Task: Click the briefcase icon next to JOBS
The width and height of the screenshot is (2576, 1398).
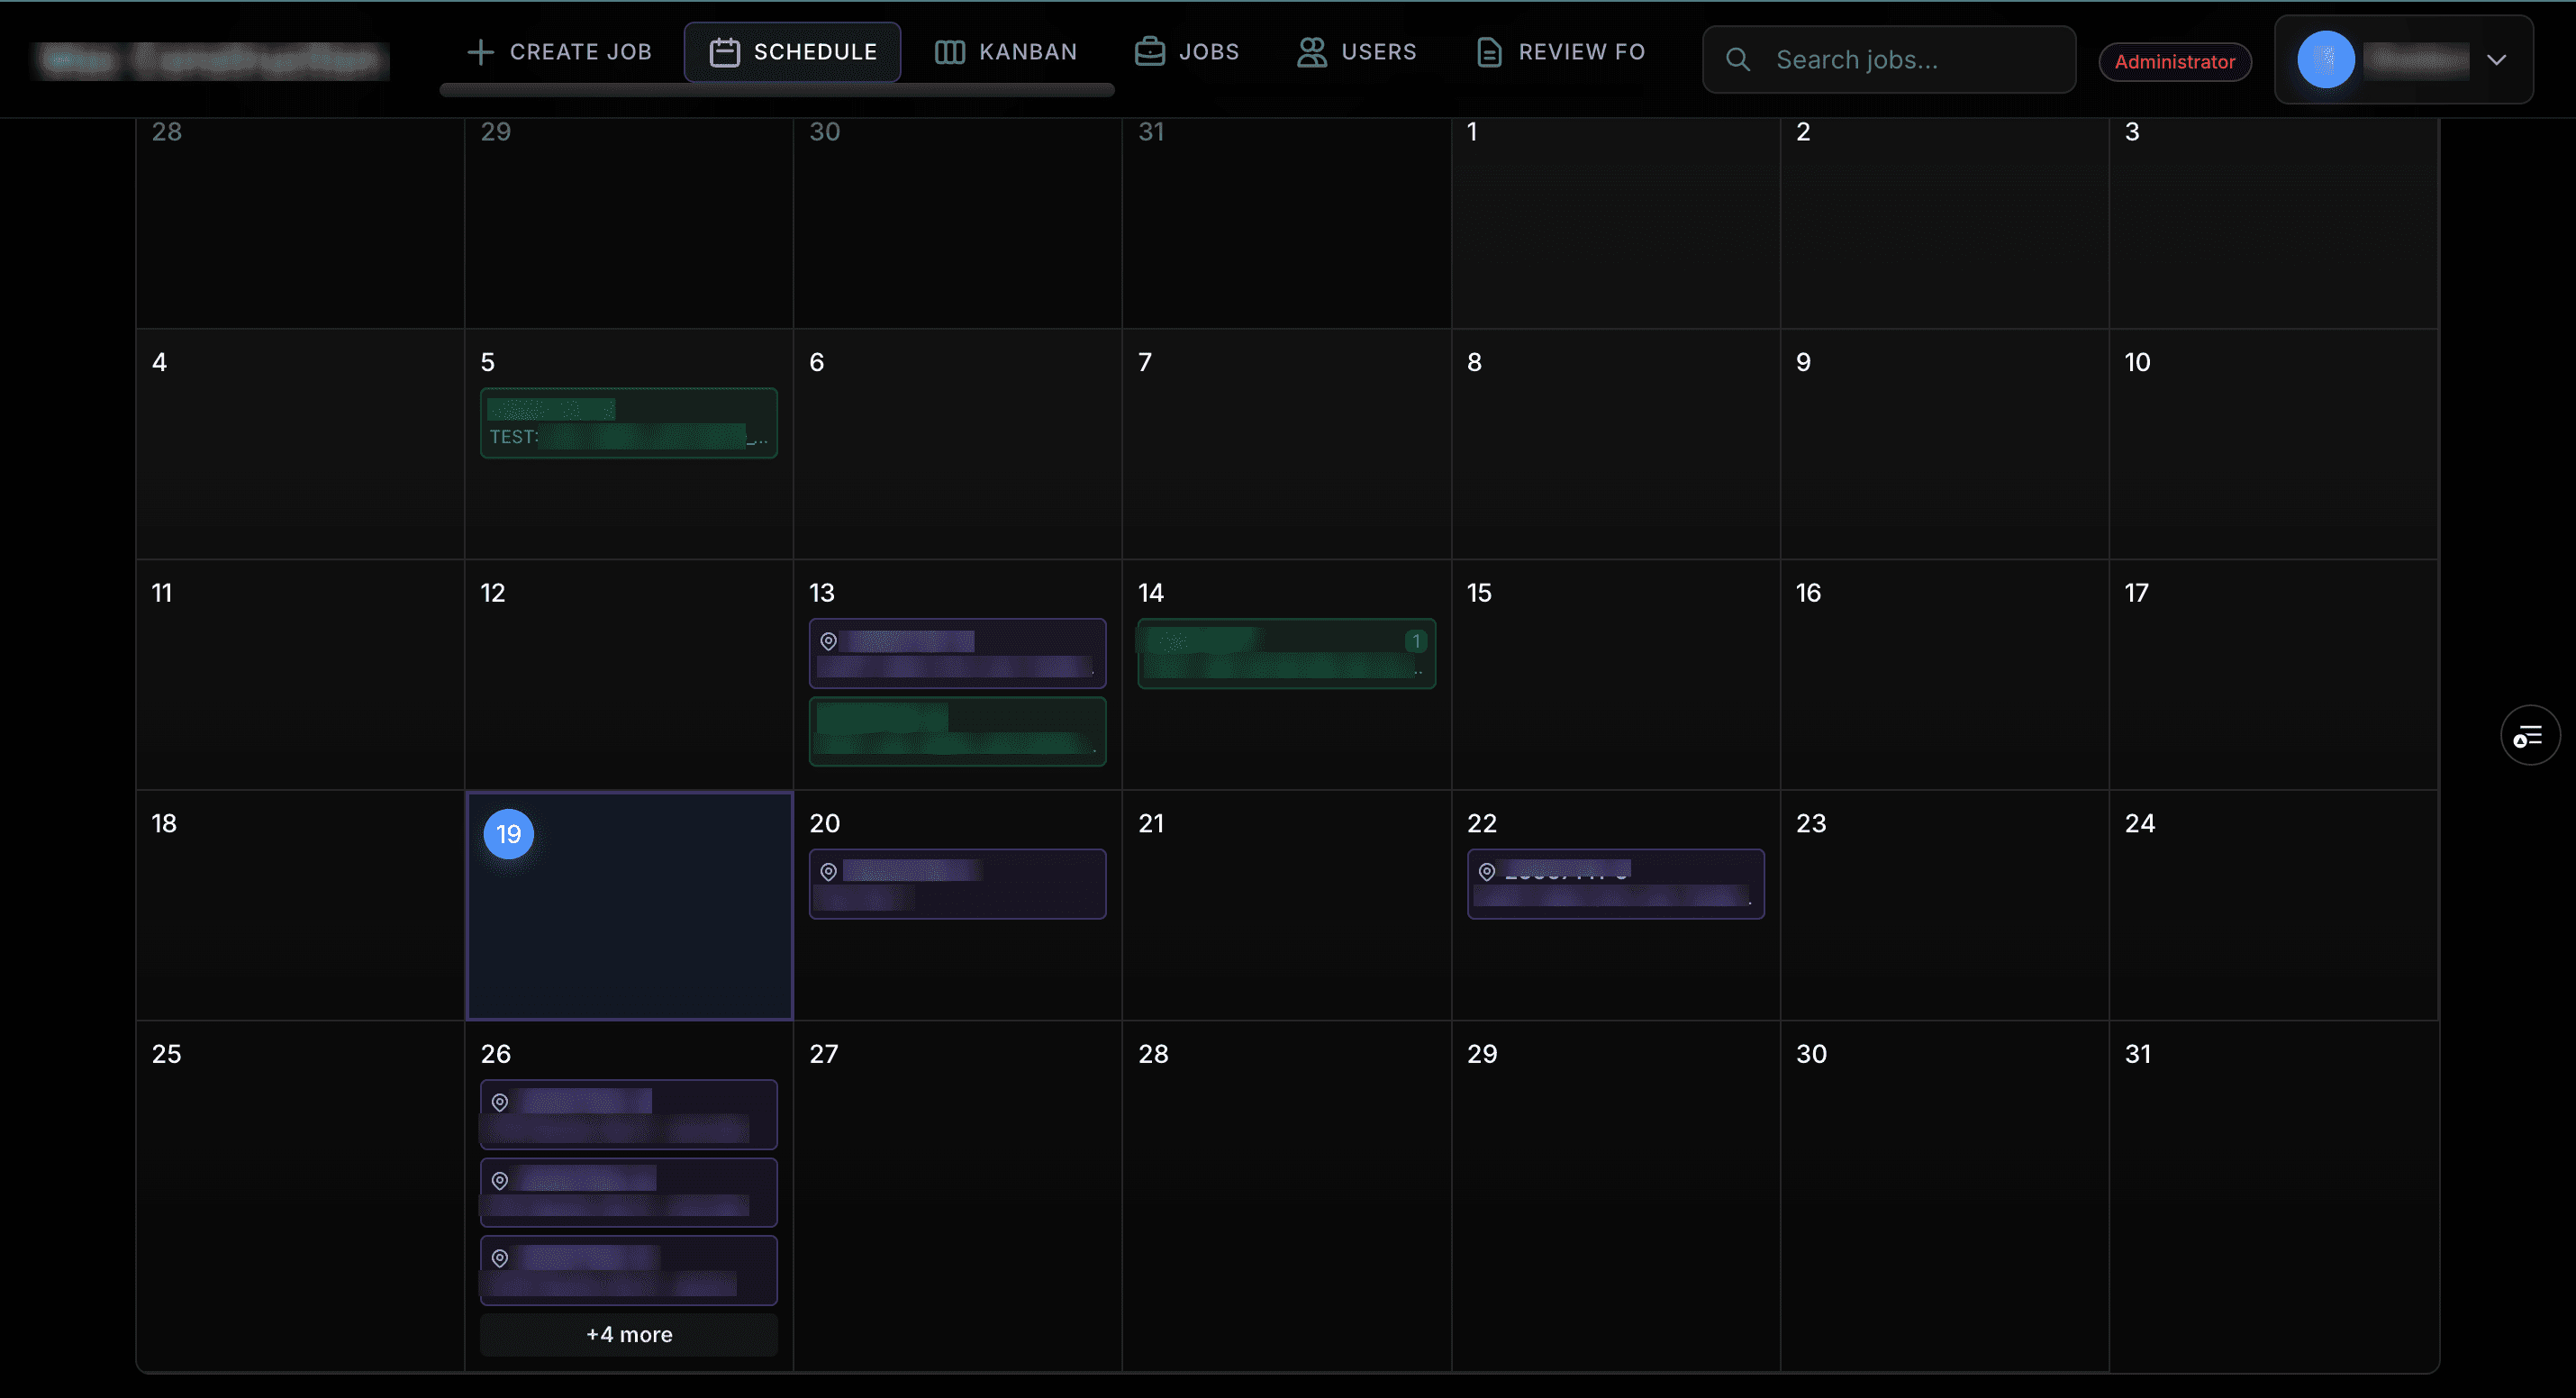Action: tap(1149, 52)
